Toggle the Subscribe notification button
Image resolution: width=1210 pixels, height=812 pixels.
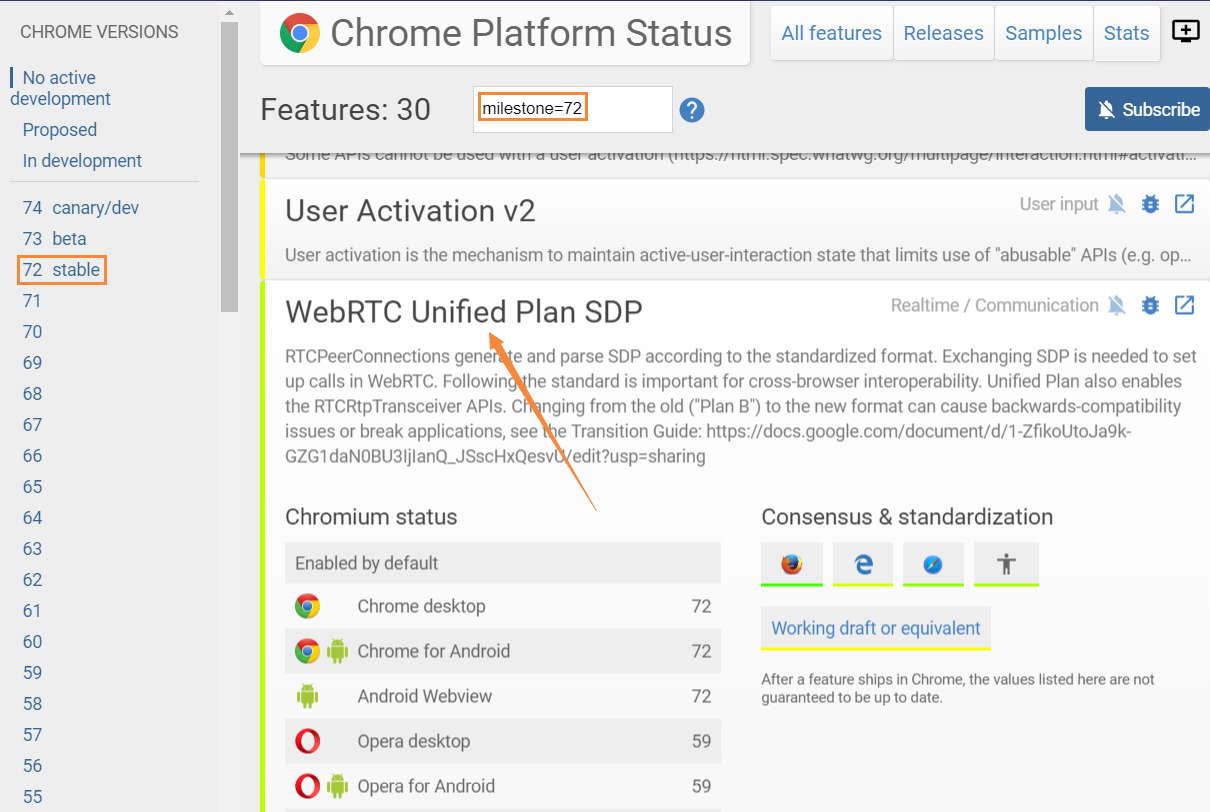[x=1147, y=109]
